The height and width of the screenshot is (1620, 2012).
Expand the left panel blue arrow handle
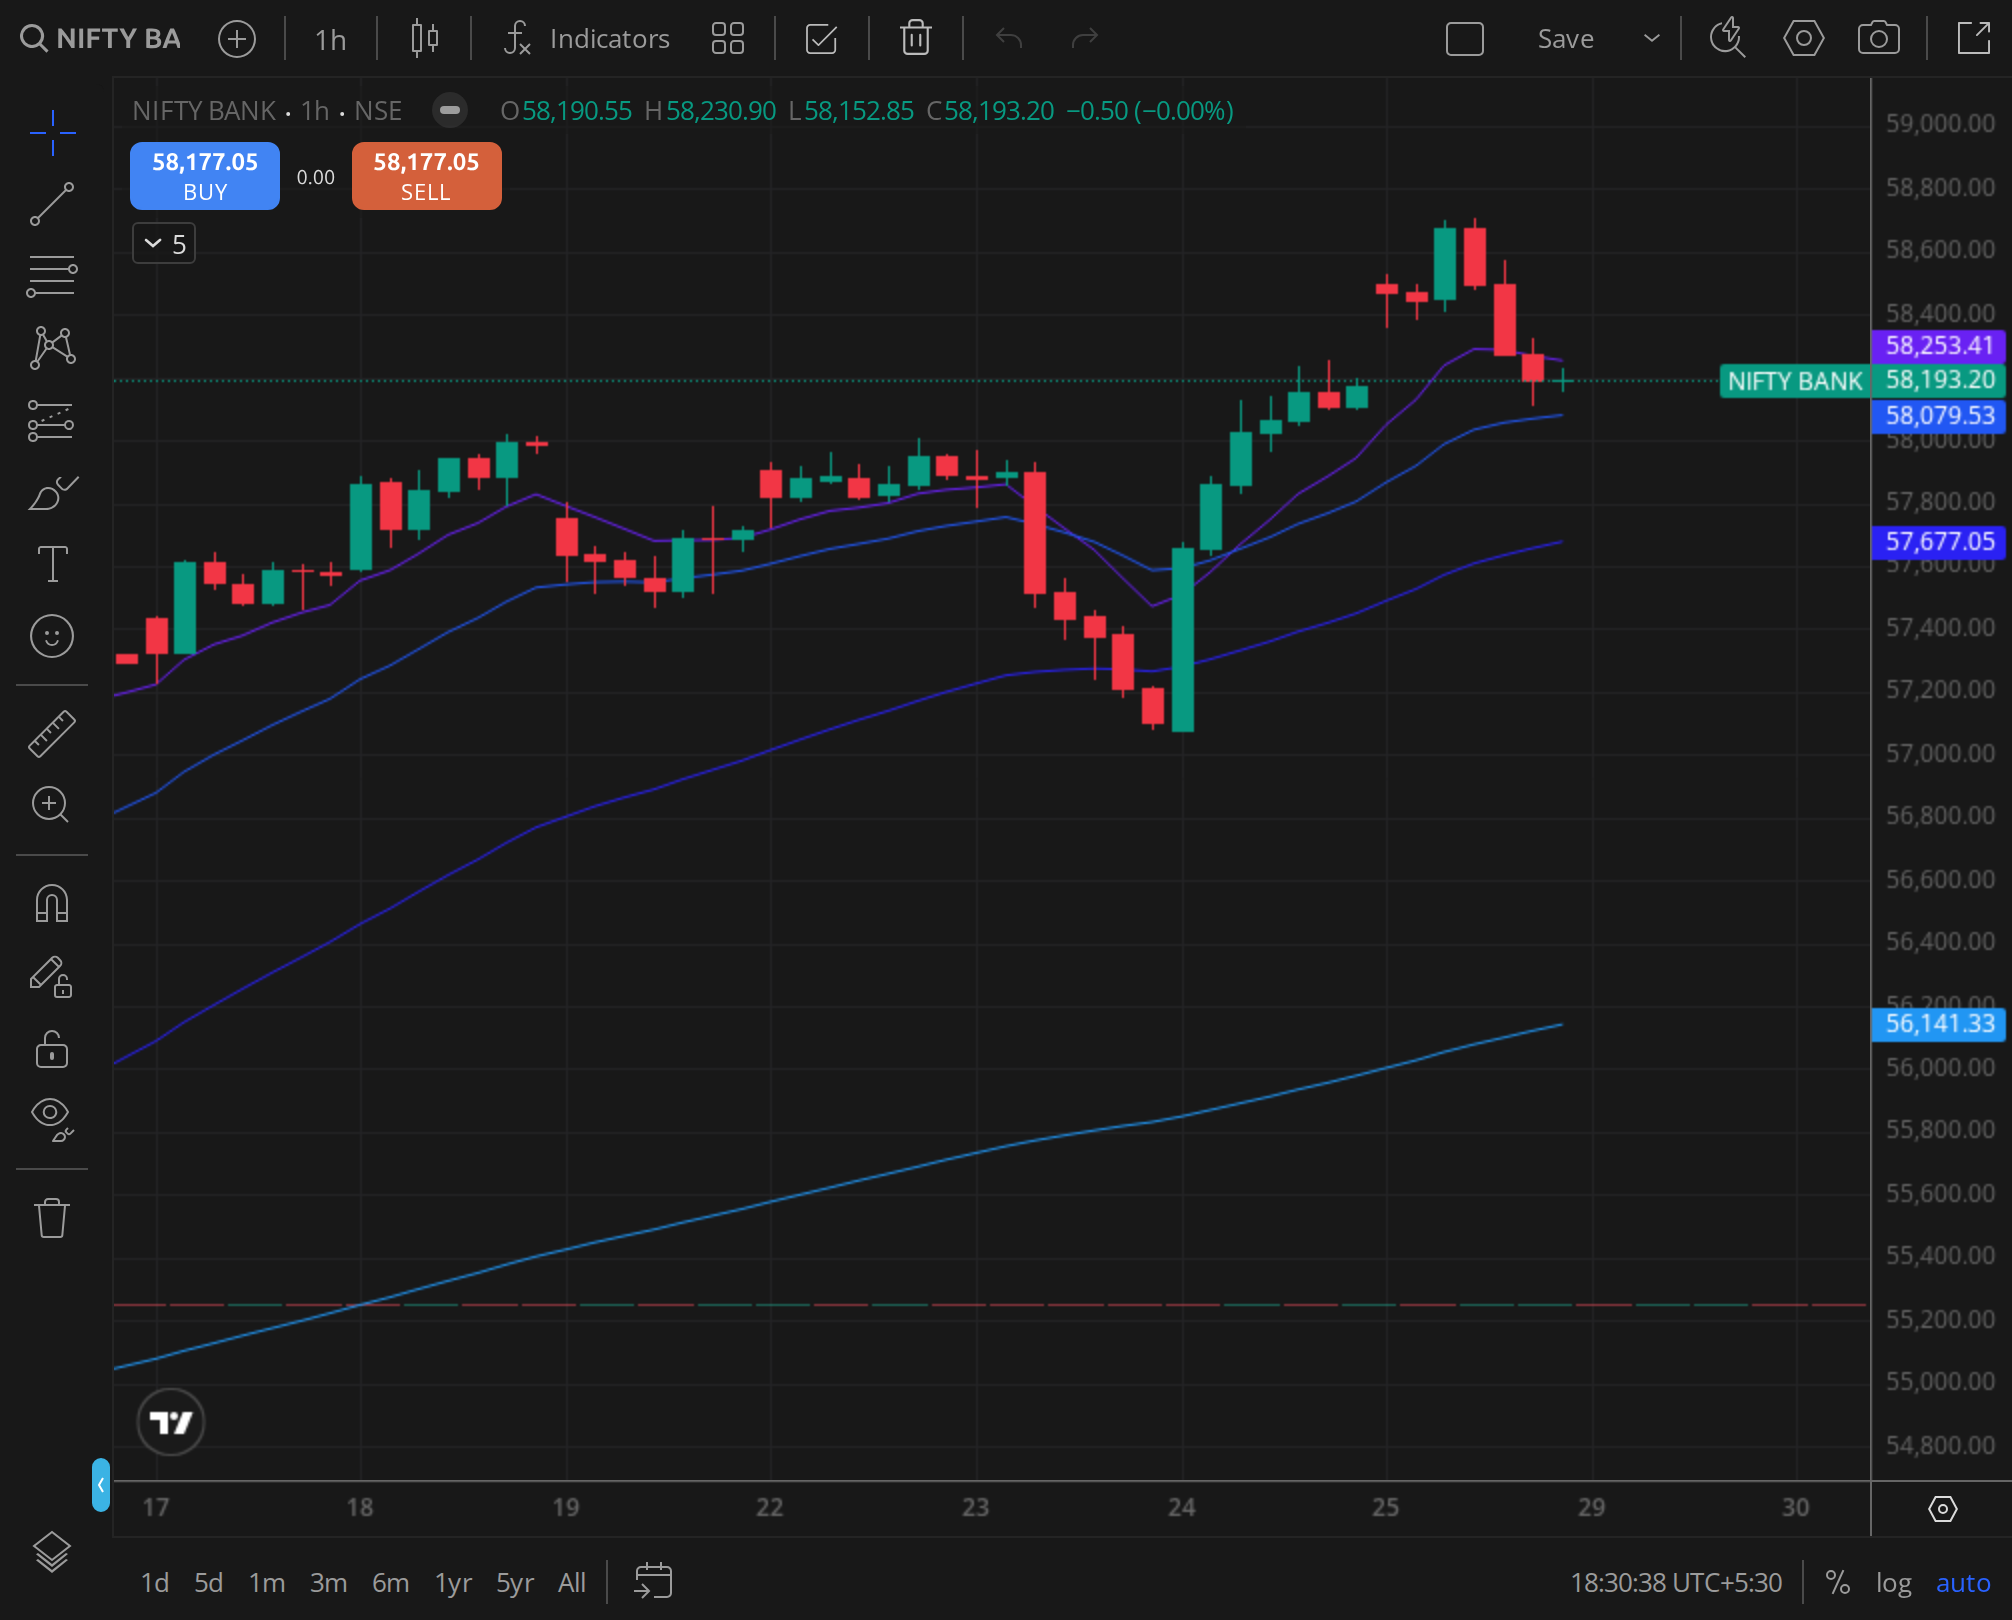[x=100, y=1485]
